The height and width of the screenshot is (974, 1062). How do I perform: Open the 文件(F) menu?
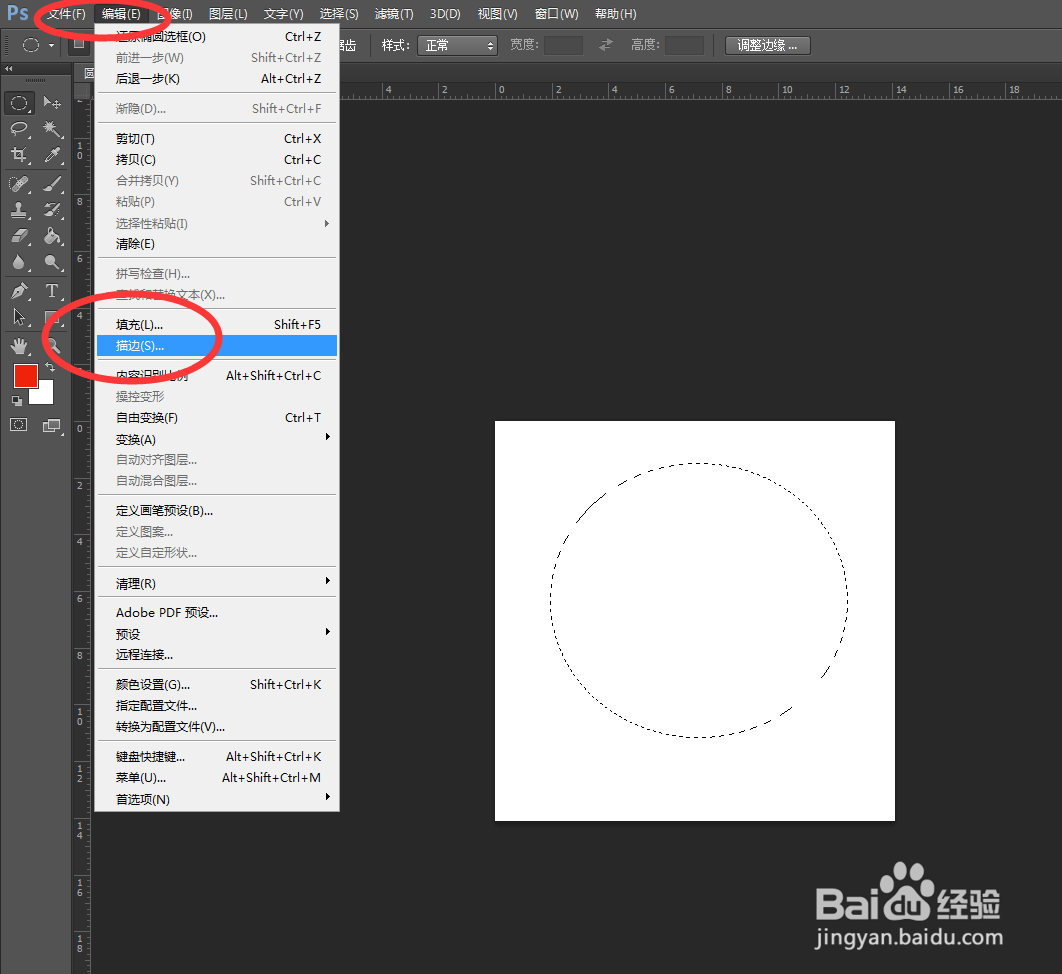coord(66,14)
